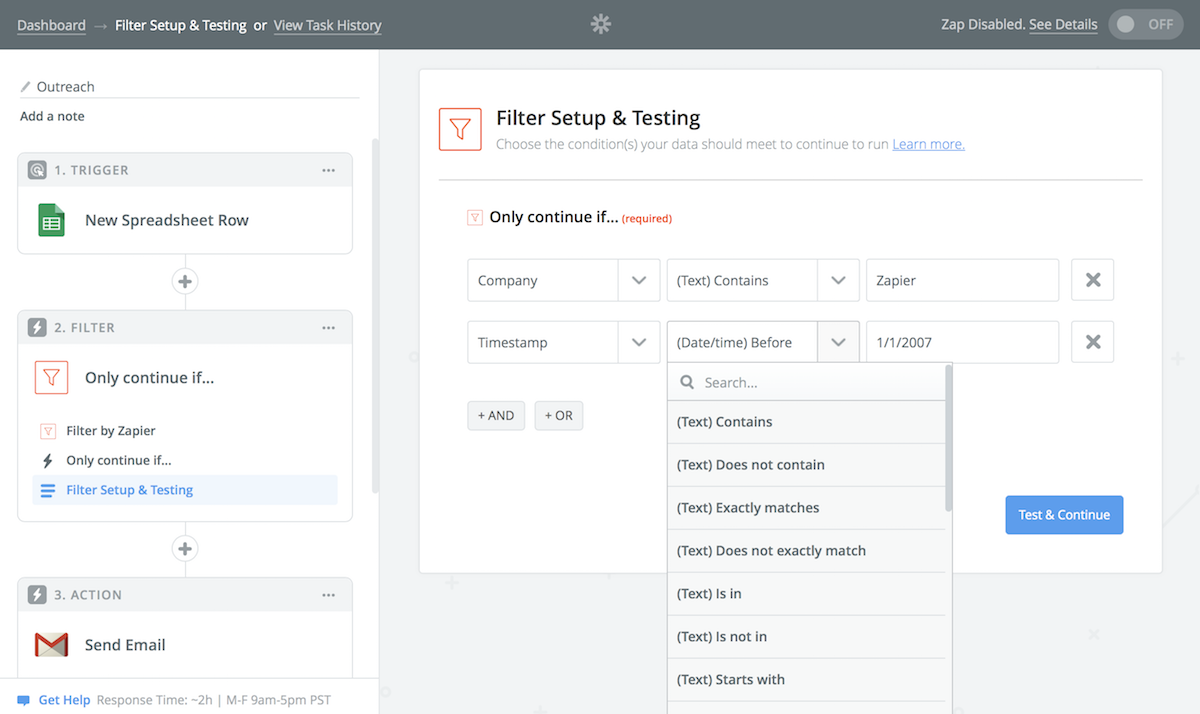Open the Timestamp field dropdown arrow

(x=639, y=342)
